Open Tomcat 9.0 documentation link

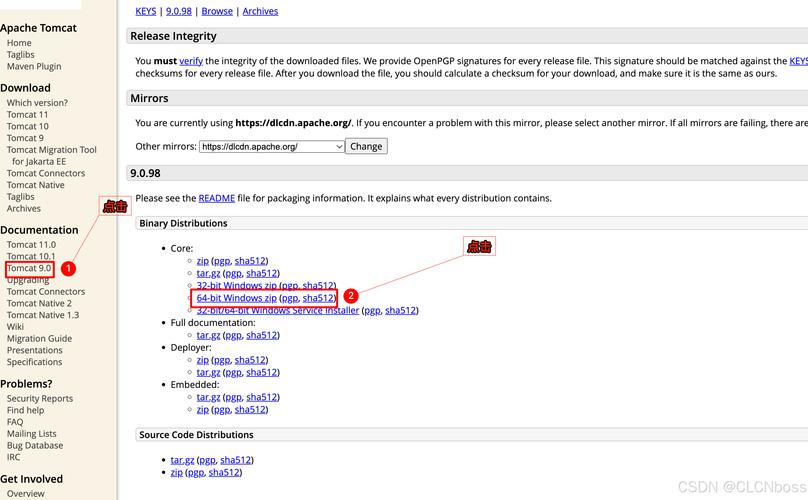pos(29,268)
